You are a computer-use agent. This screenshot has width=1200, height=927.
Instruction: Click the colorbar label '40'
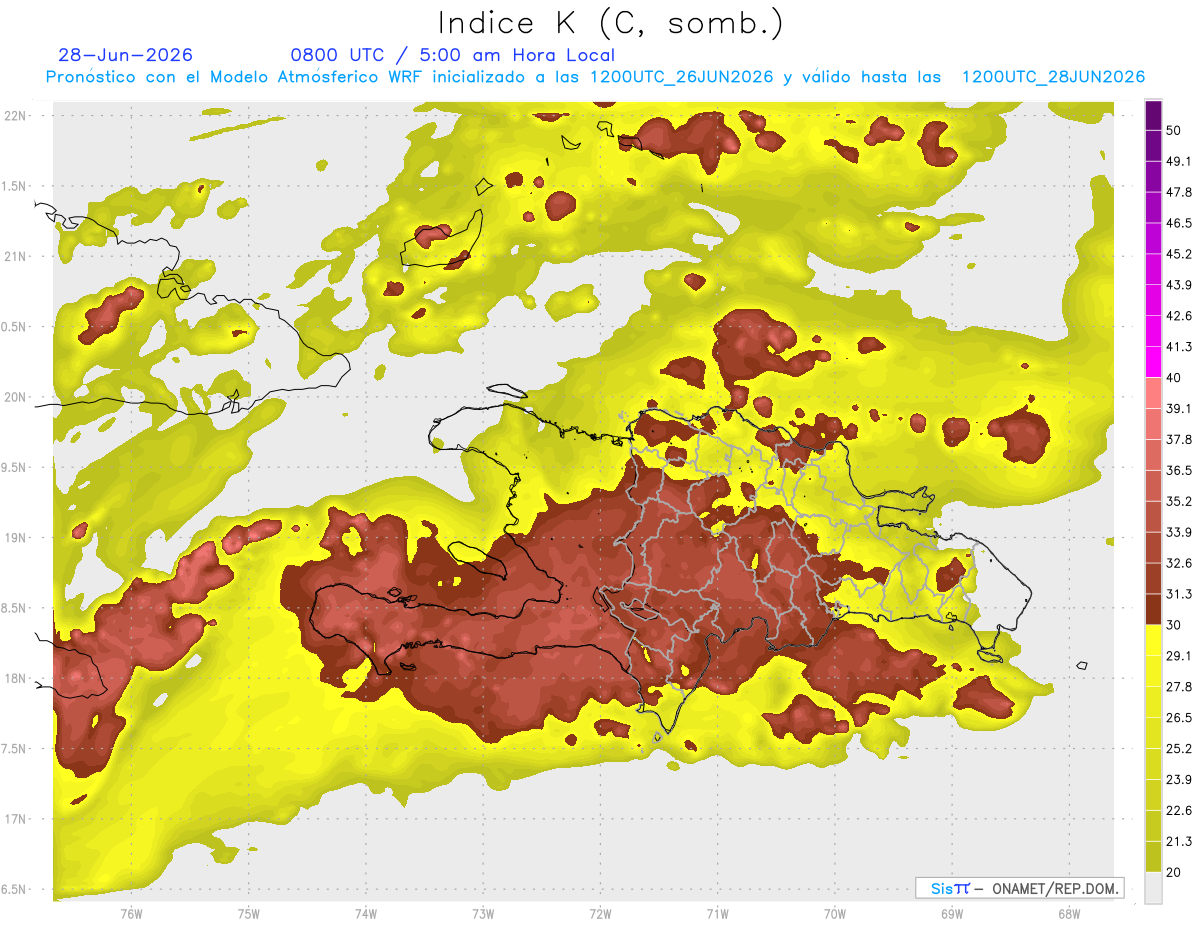(1175, 378)
